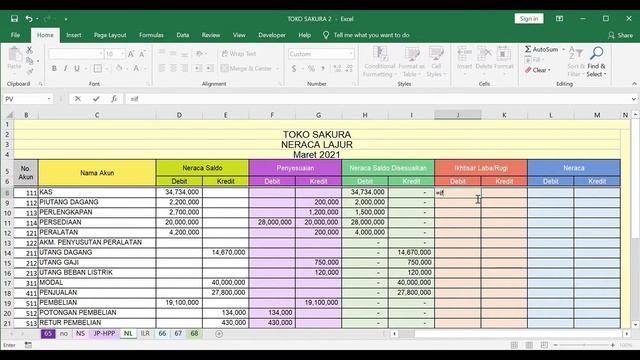Toggle Italic formatting
Screen dimensions: 640x360
pyautogui.click(x=65, y=69)
